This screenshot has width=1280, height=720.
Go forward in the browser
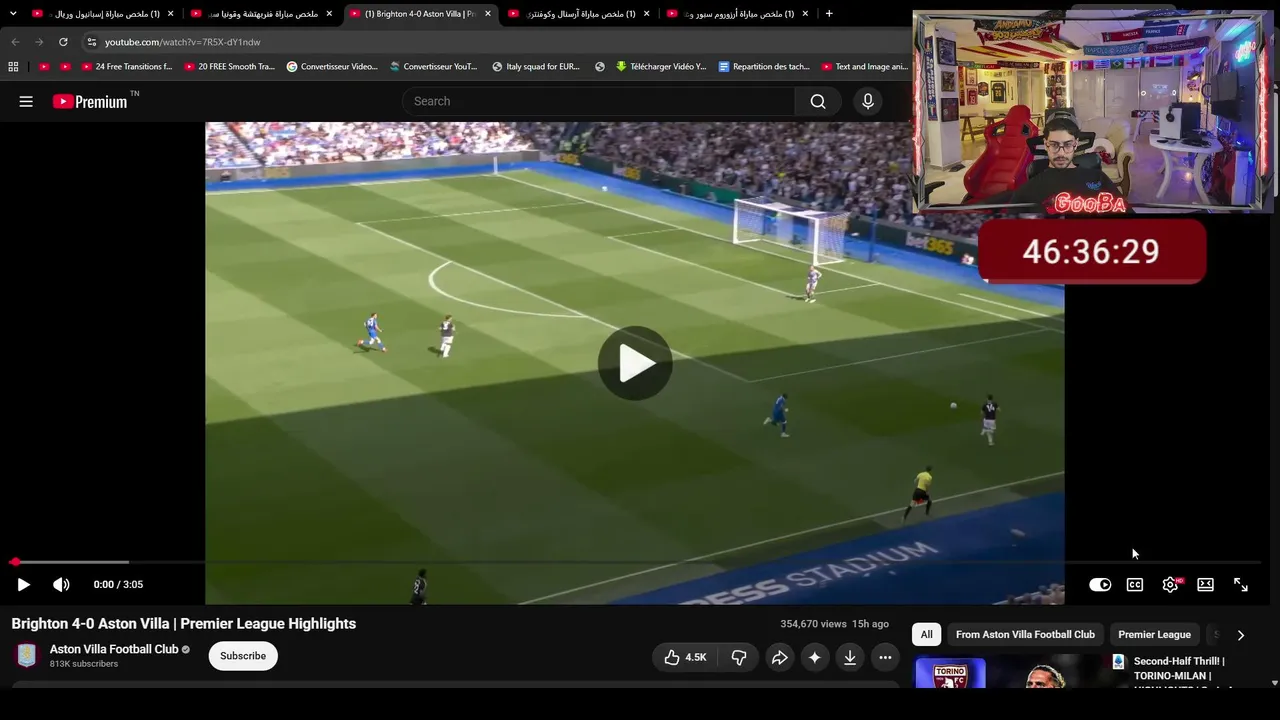point(39,42)
